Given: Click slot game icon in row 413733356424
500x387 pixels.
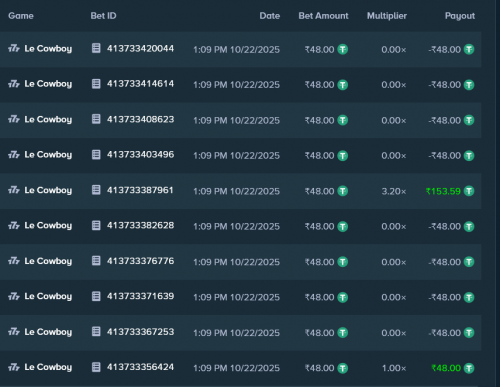Looking at the screenshot, I should pos(14,367).
